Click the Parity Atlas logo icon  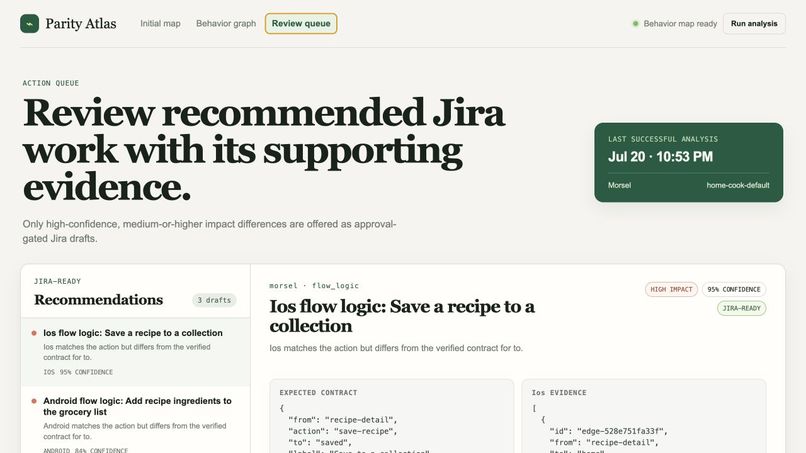tap(29, 24)
